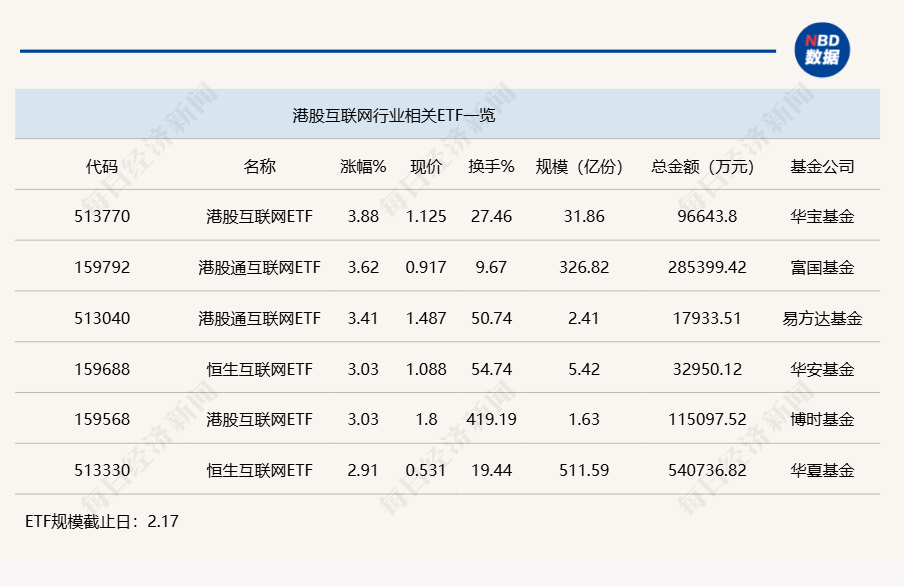Sort by the 涨幅% column header
The width and height of the screenshot is (904, 587).
click(362, 167)
